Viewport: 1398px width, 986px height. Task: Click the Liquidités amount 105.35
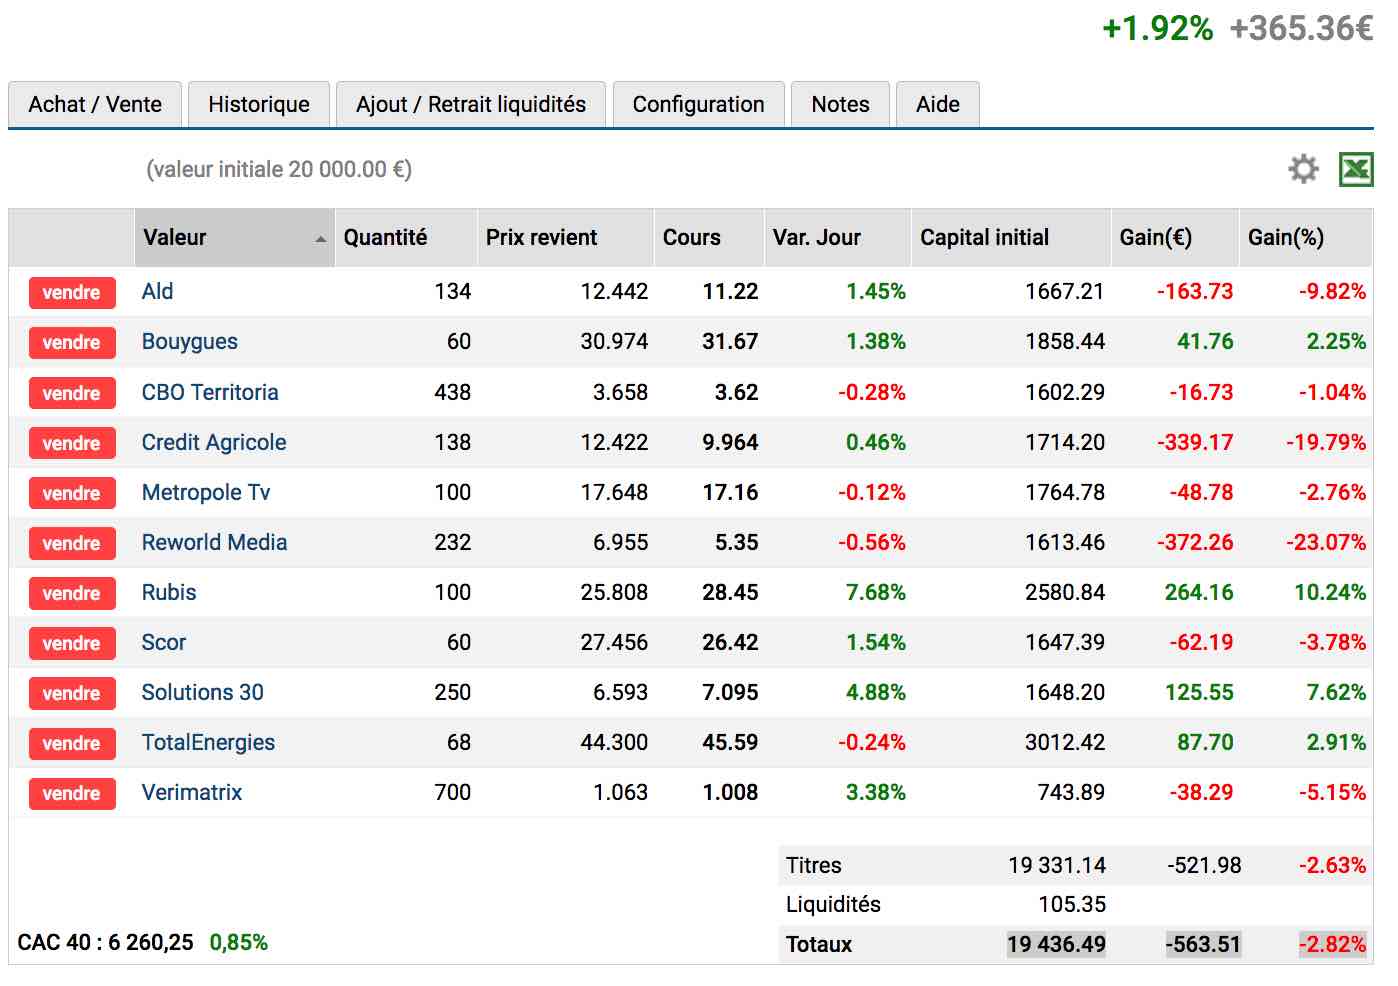click(x=1072, y=904)
